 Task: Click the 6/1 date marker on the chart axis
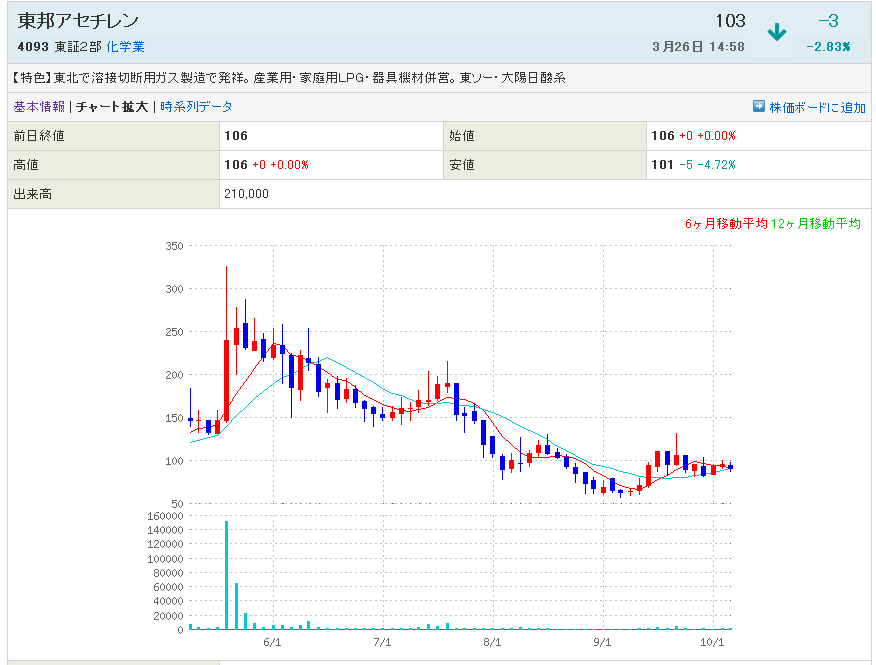(x=273, y=642)
